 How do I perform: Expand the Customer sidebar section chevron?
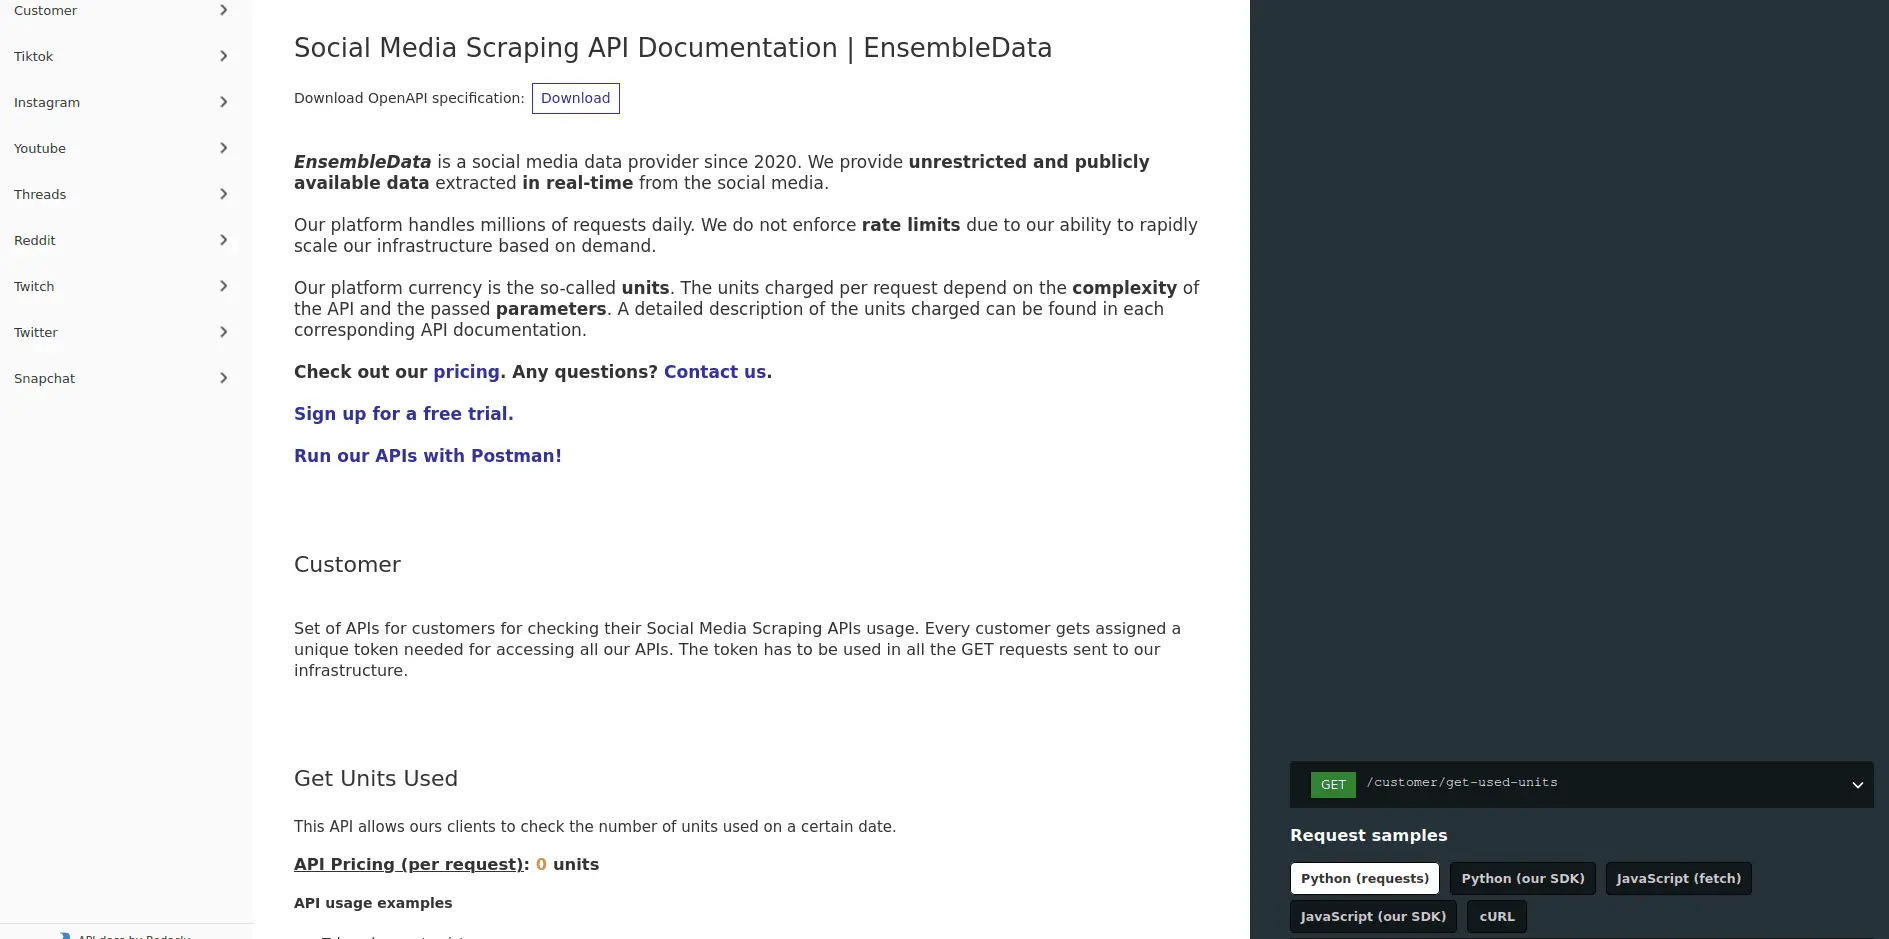223,10
